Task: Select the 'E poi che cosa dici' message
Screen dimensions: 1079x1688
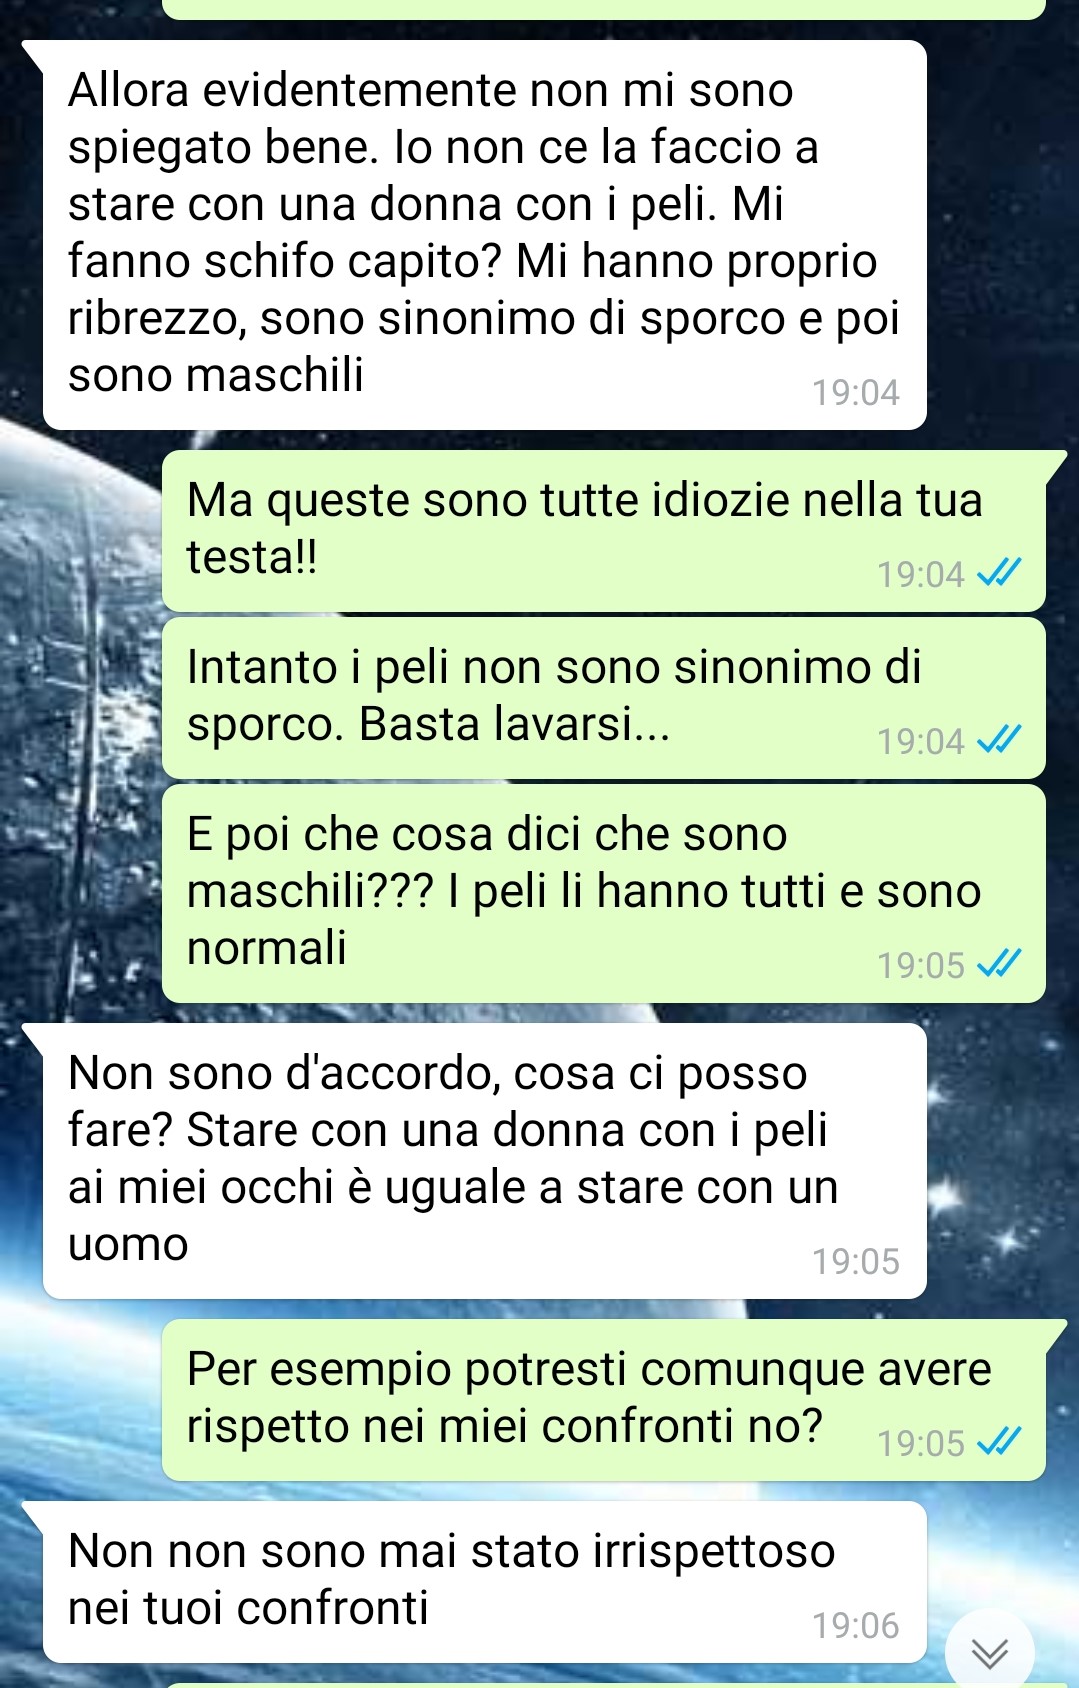Action: coord(604,893)
